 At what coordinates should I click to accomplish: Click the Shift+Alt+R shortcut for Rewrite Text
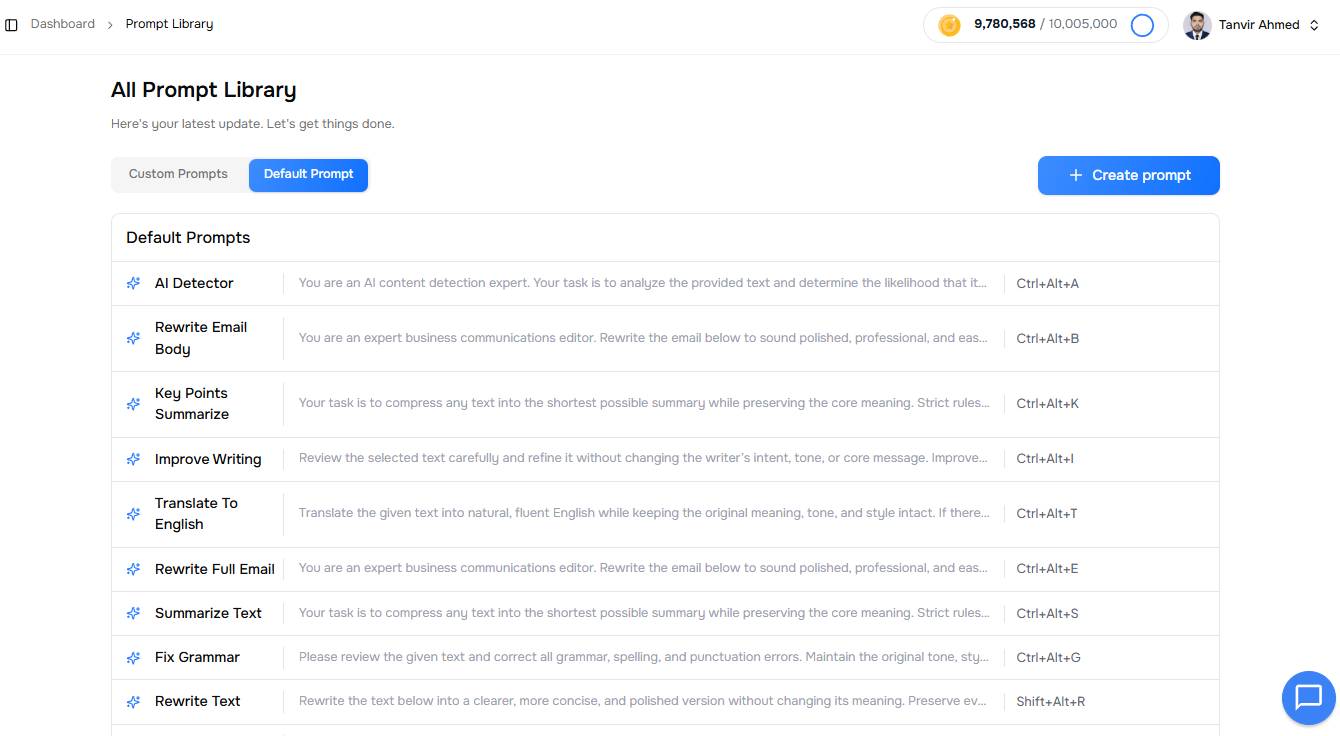(1050, 702)
